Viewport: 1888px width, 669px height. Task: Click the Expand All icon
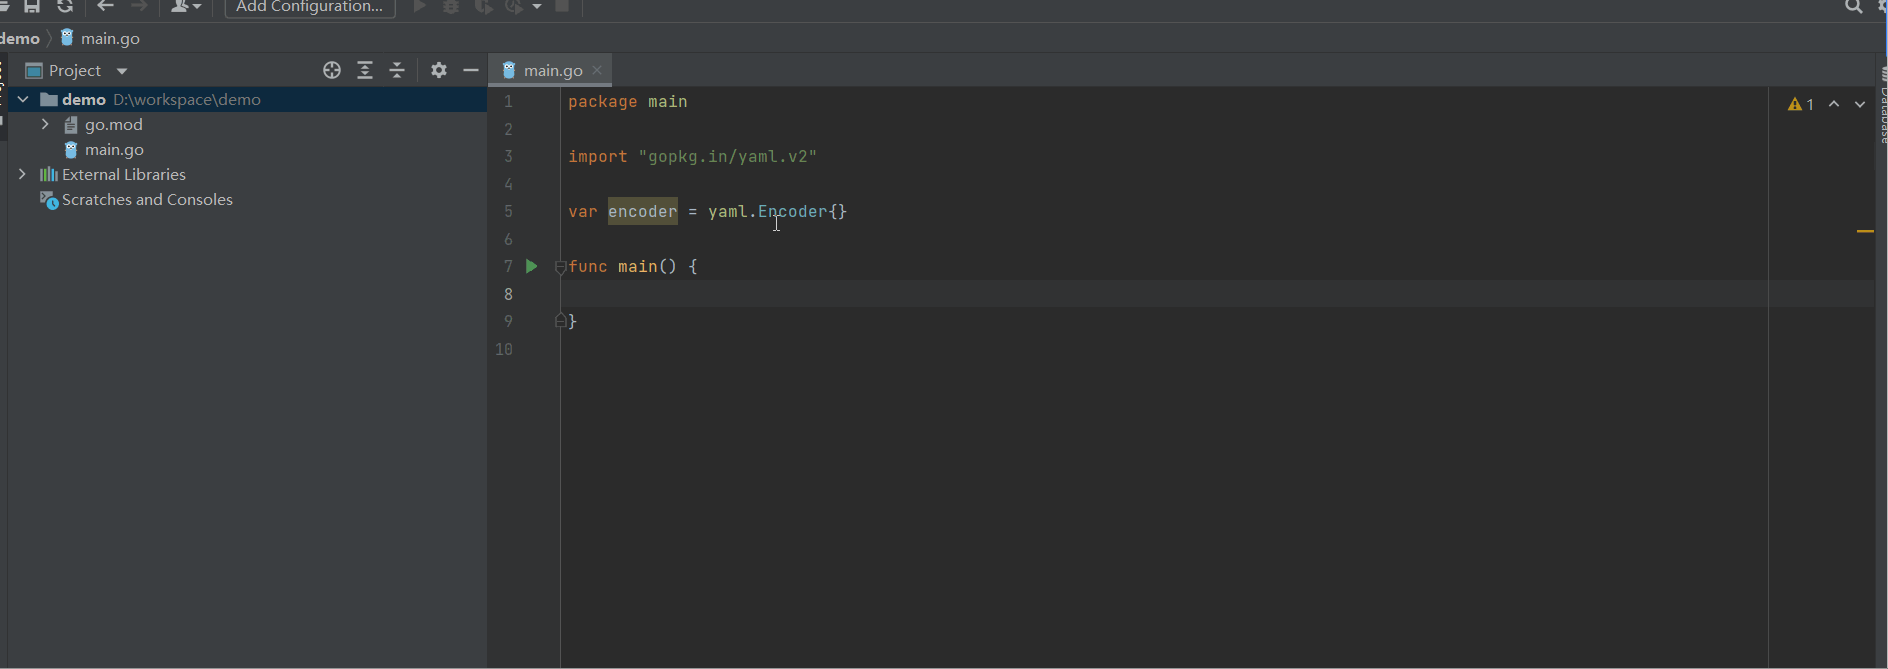point(365,70)
